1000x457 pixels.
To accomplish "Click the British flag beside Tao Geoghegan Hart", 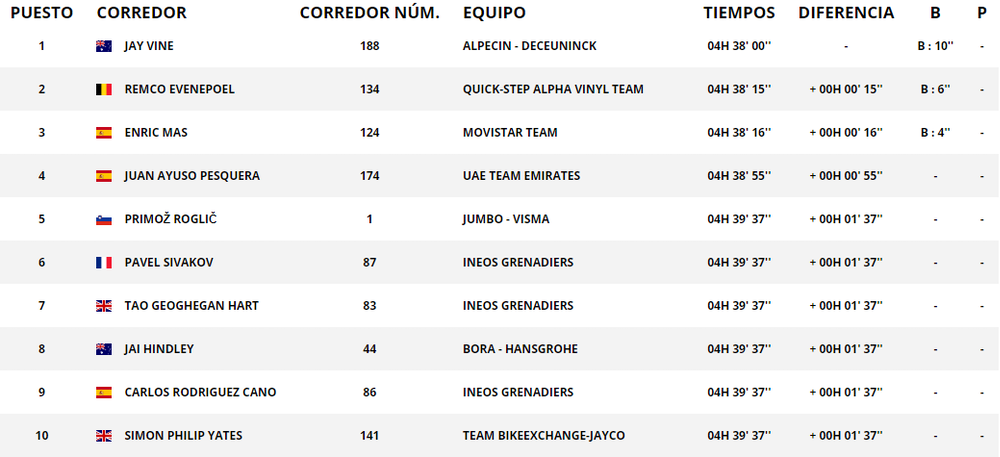I will pyautogui.click(x=104, y=306).
